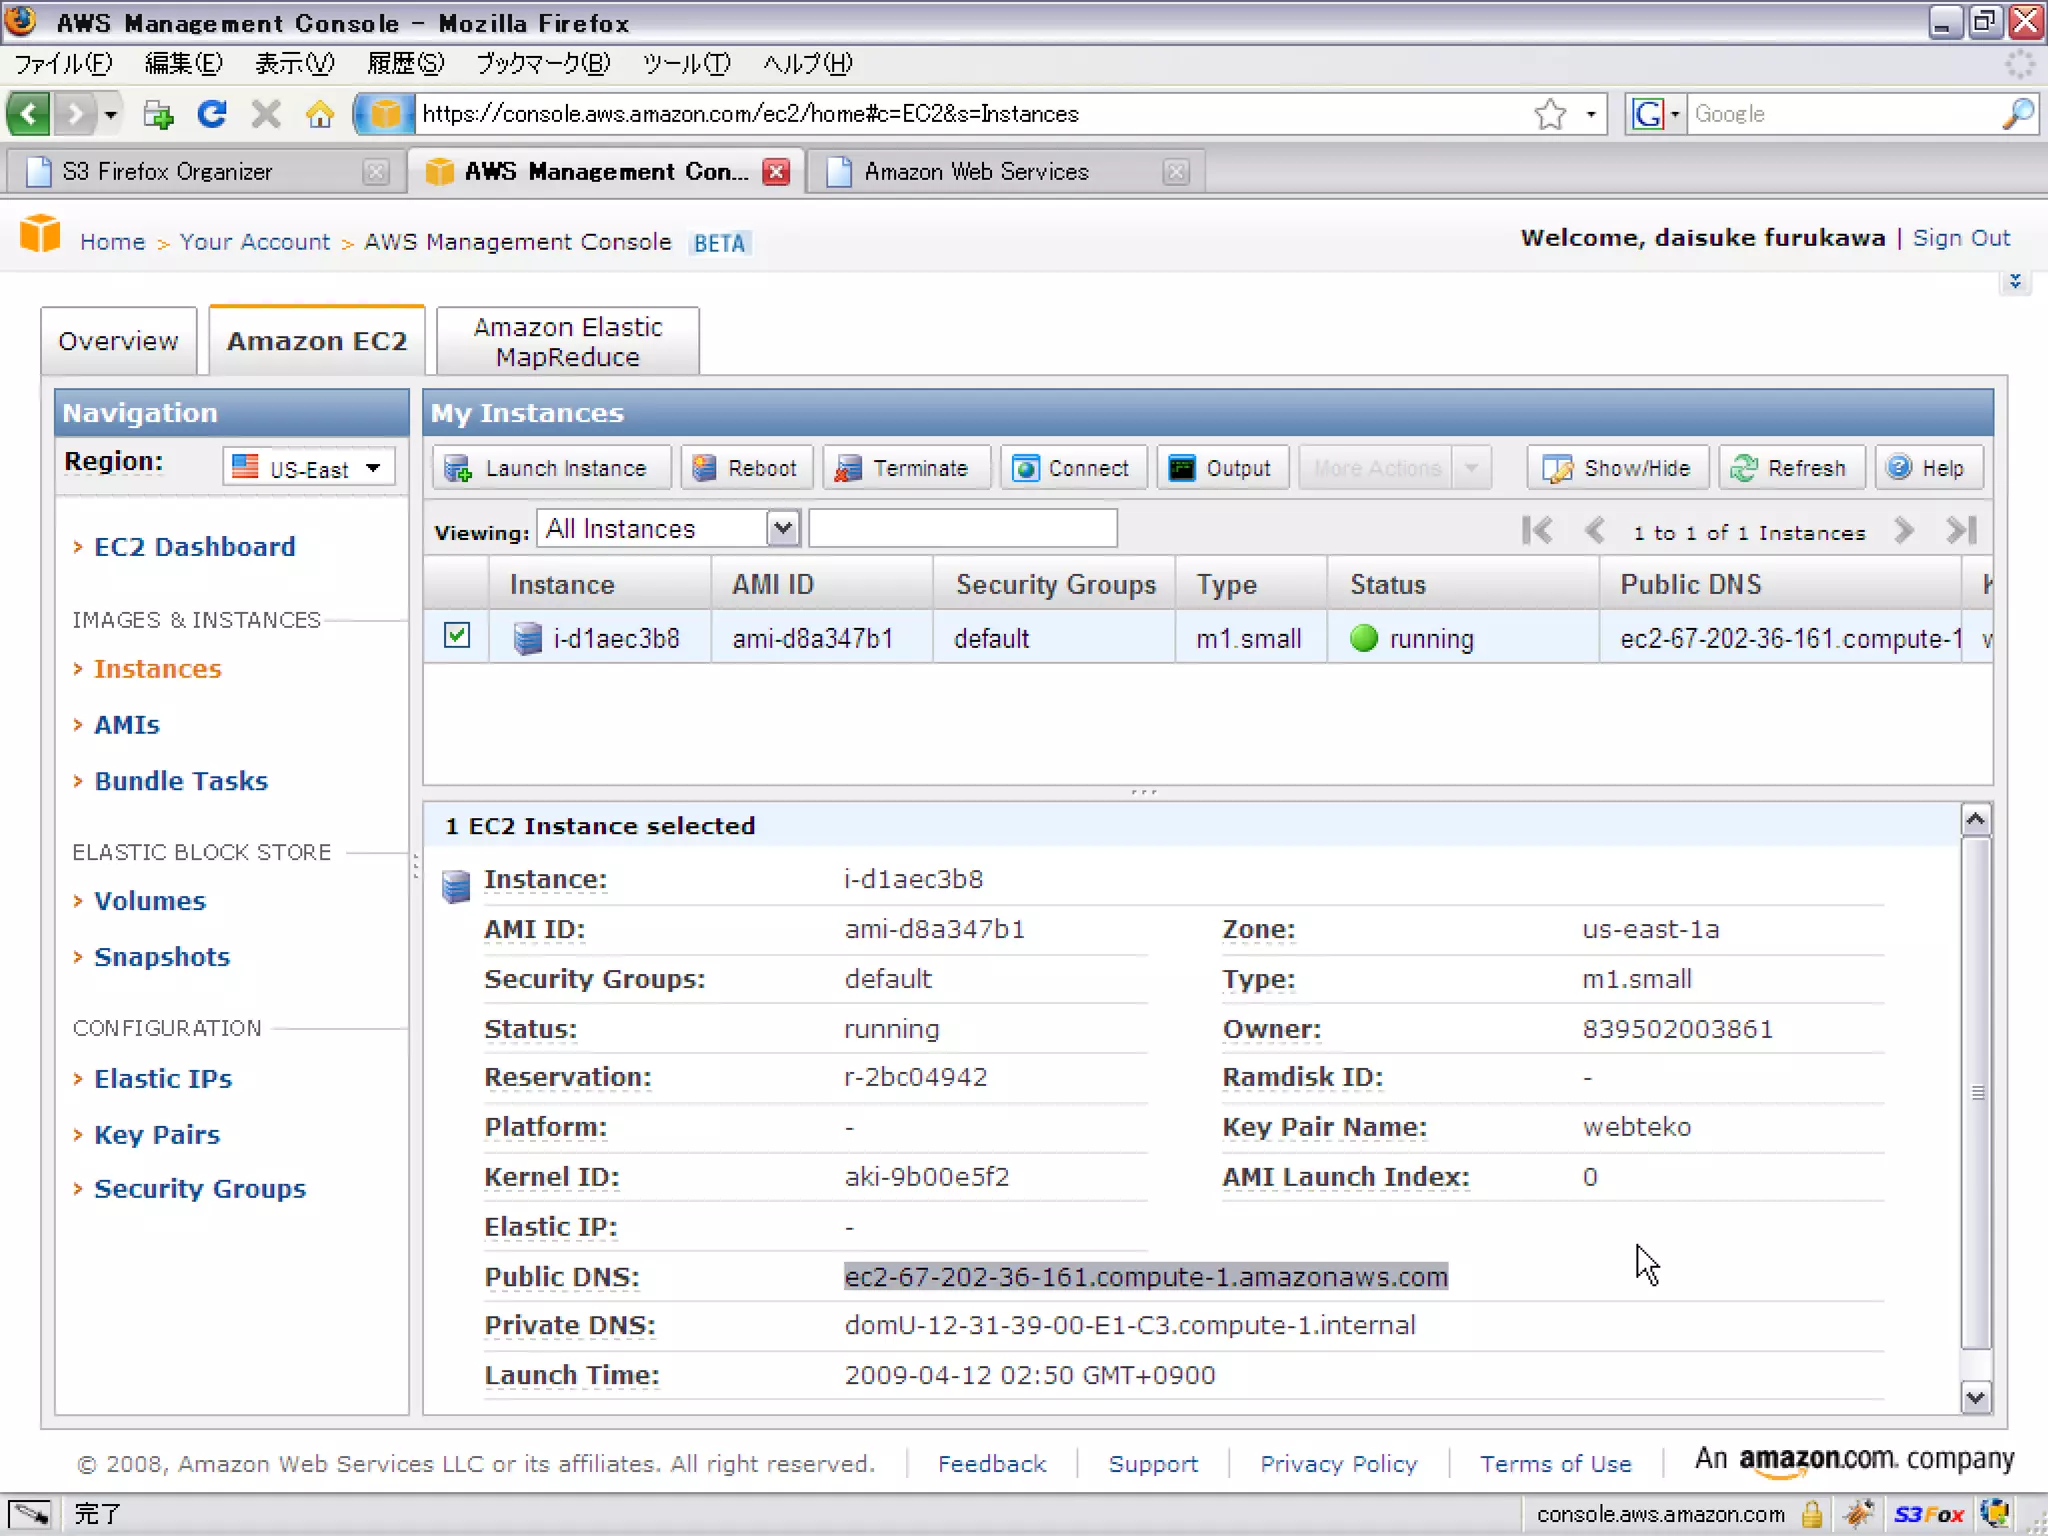Image resolution: width=2048 pixels, height=1536 pixels.
Task: Click the S3Fox status bar icon
Action: [1929, 1514]
